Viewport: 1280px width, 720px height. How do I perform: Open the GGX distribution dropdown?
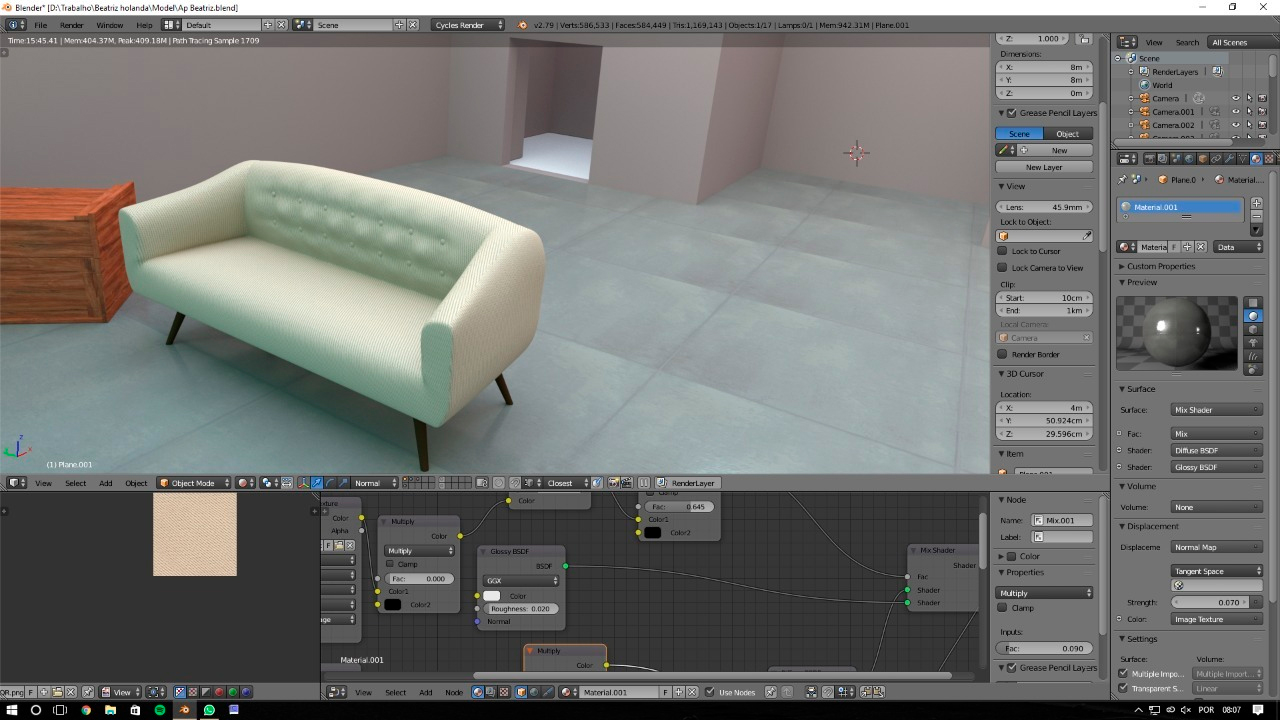coord(520,580)
